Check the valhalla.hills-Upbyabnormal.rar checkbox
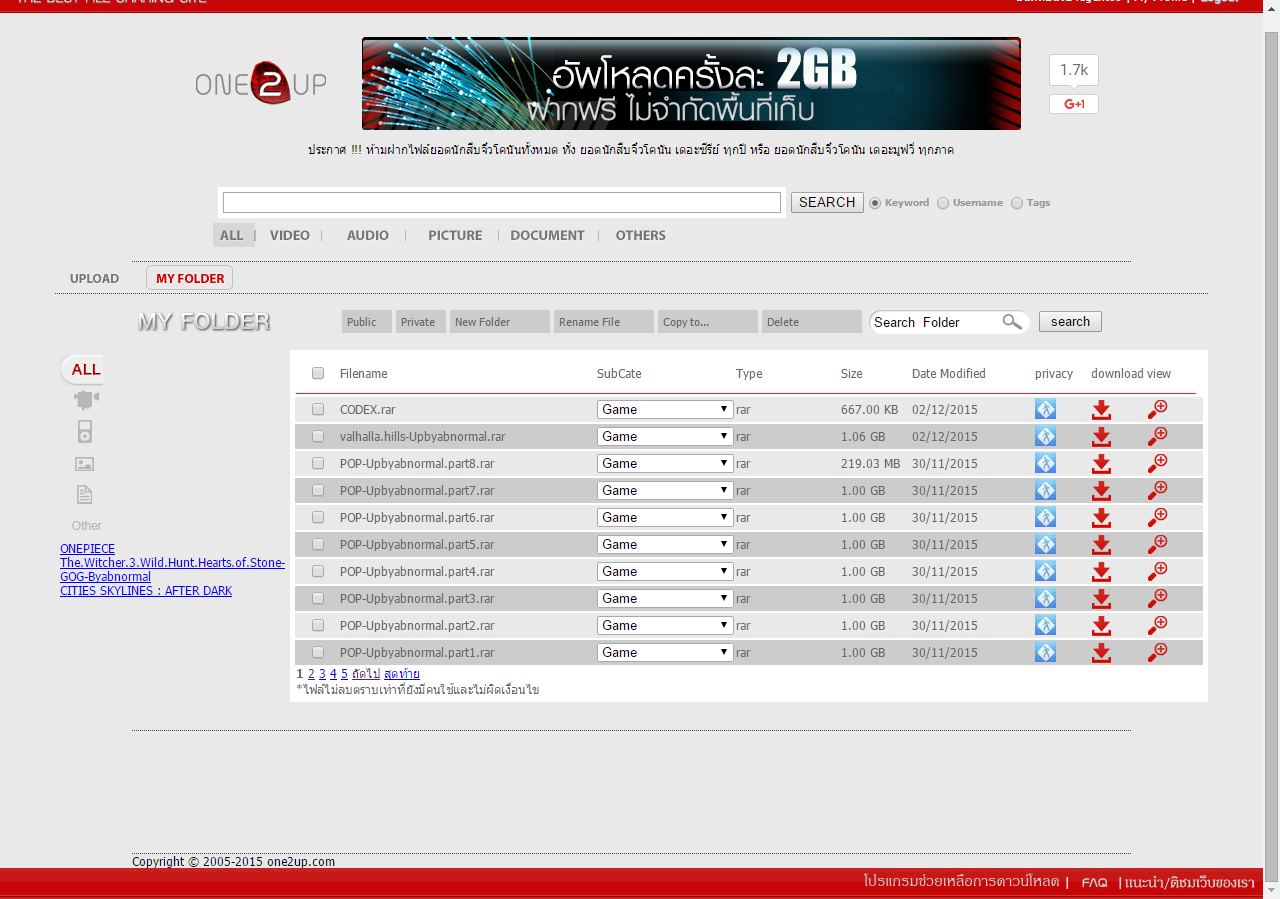This screenshot has width=1280, height=899. click(x=318, y=436)
